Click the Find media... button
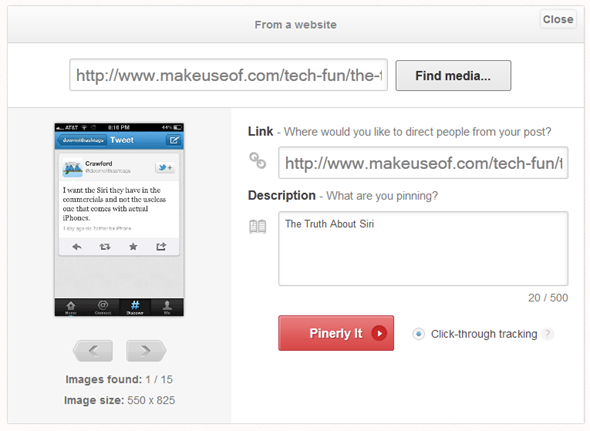 pos(453,76)
